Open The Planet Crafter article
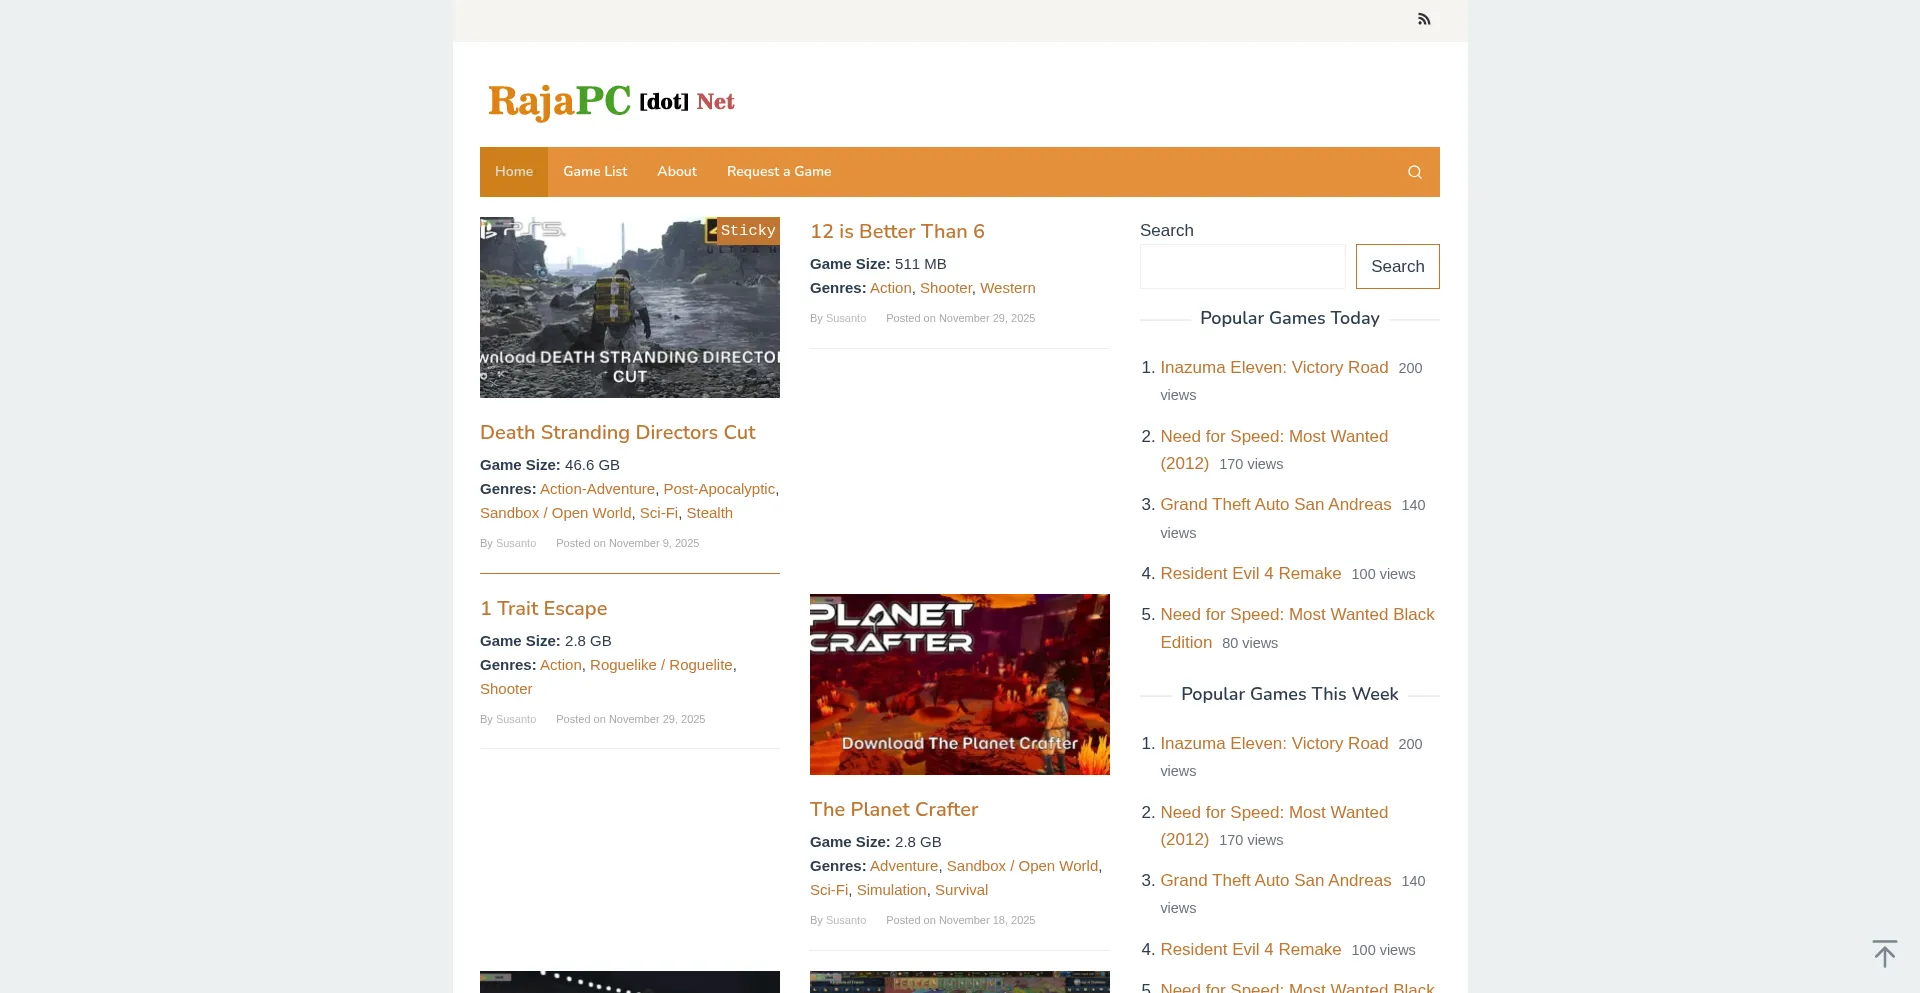The height and width of the screenshot is (993, 1920). click(x=893, y=809)
